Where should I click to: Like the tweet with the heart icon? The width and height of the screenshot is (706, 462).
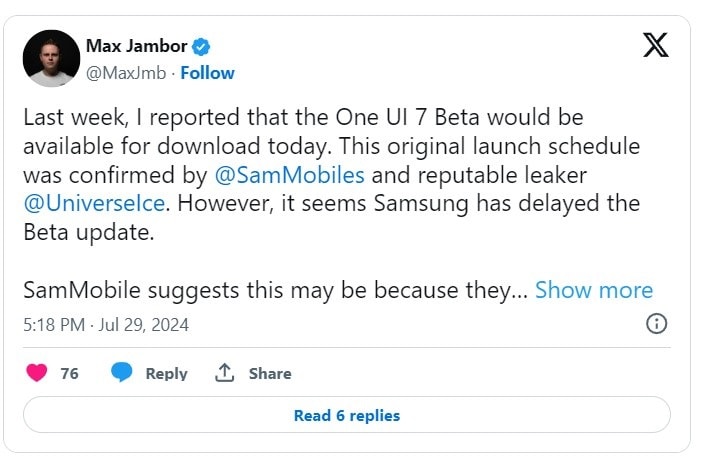pos(37,373)
